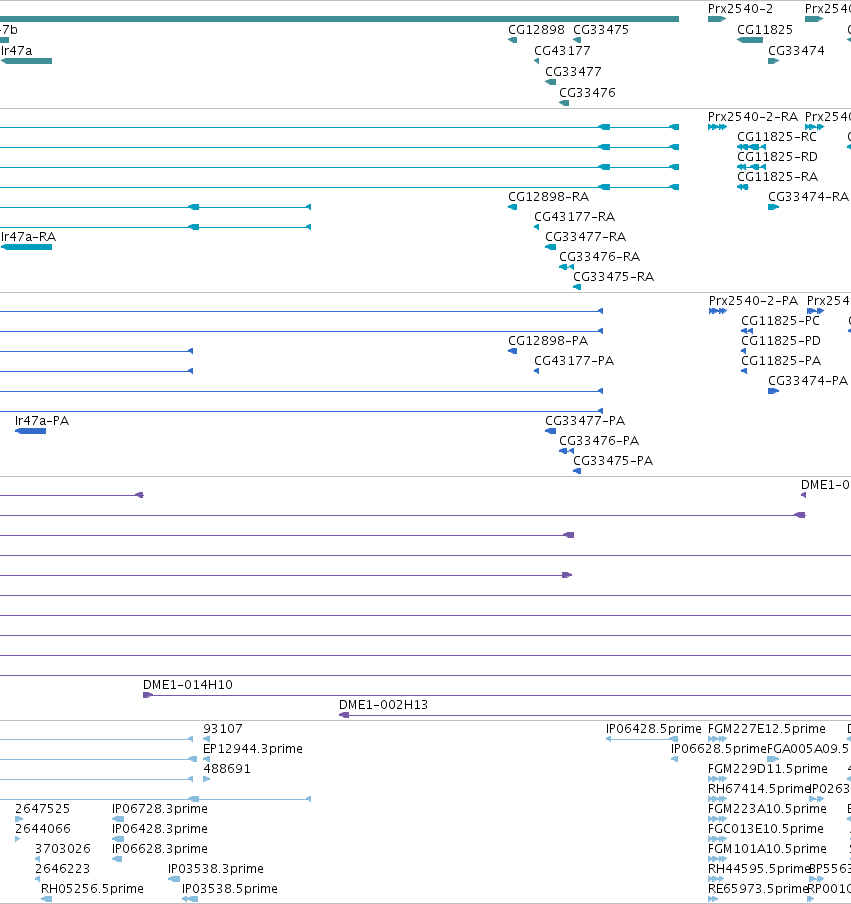The height and width of the screenshot is (904, 851).
Task: Click EST label 93107
Action: coord(223,729)
